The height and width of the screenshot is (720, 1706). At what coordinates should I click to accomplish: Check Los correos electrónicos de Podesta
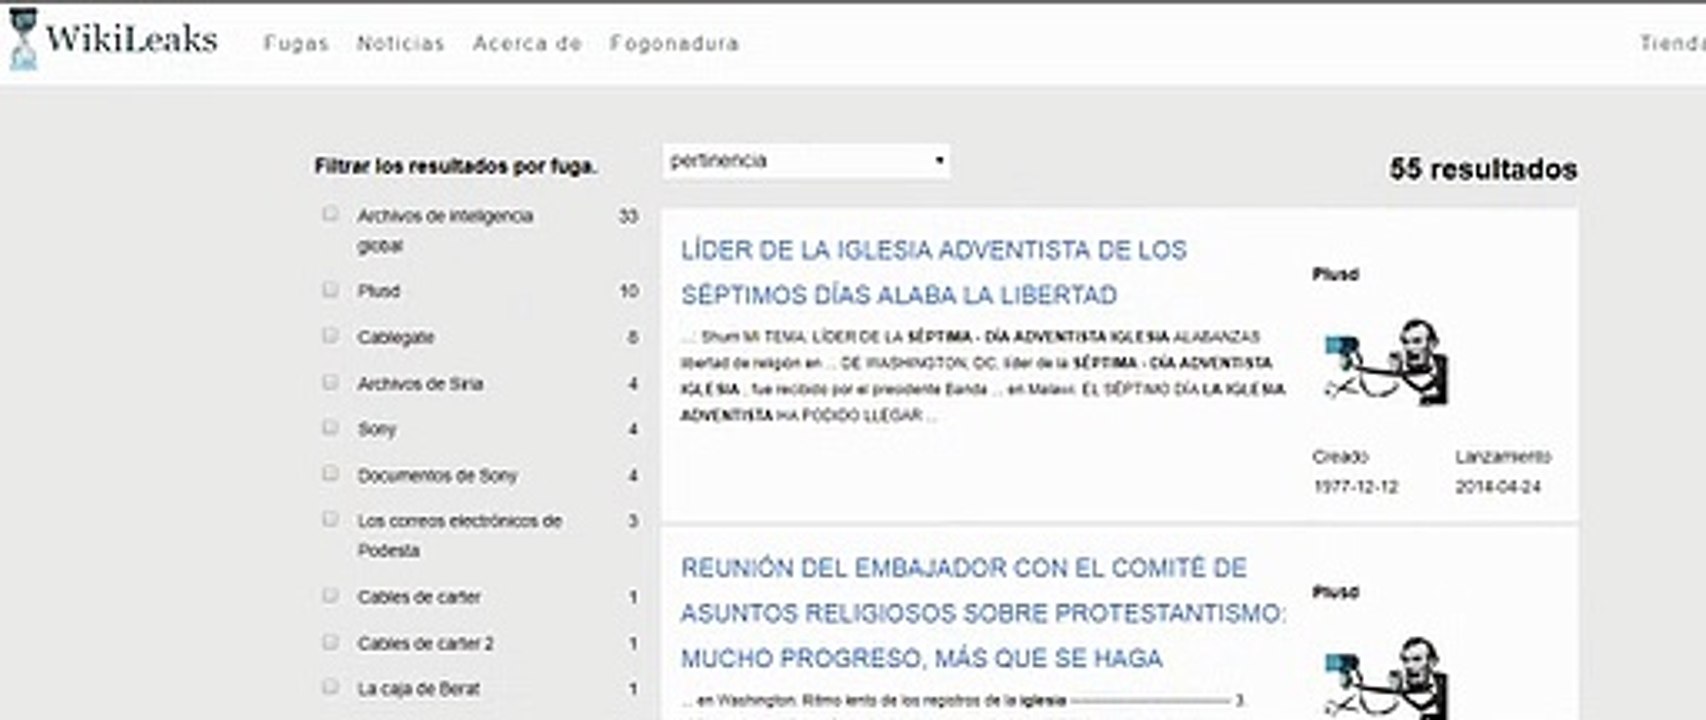[x=330, y=519]
